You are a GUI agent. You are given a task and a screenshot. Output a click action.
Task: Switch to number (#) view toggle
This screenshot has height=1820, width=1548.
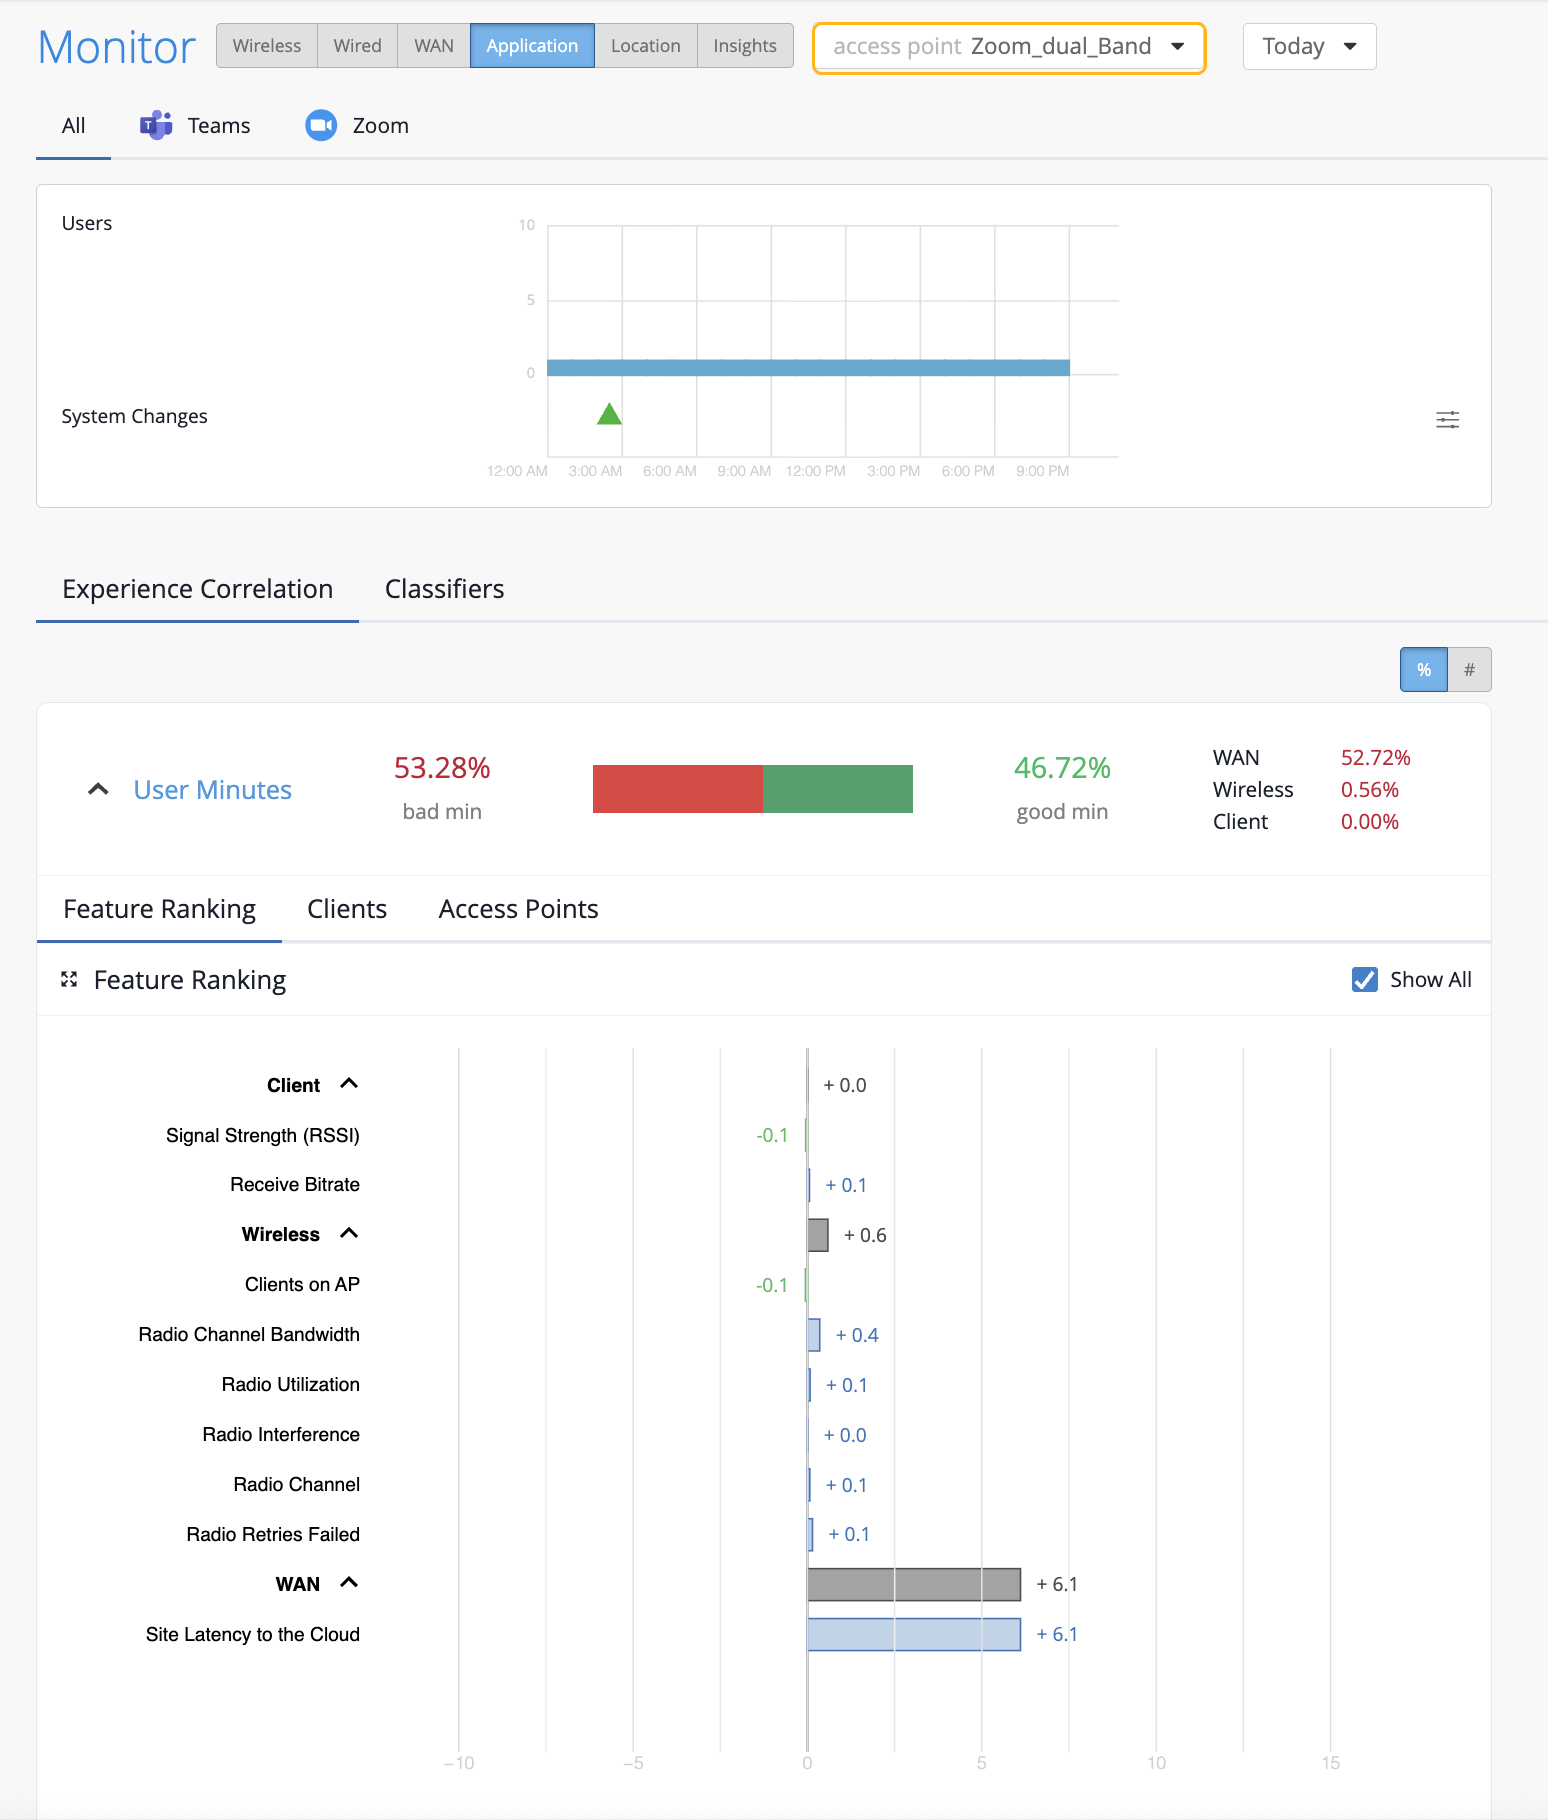1469,669
